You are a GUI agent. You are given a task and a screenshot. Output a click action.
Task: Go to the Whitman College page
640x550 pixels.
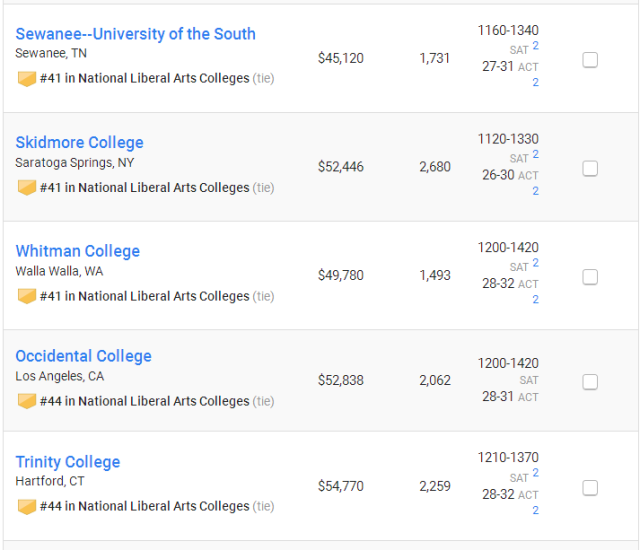pos(78,251)
